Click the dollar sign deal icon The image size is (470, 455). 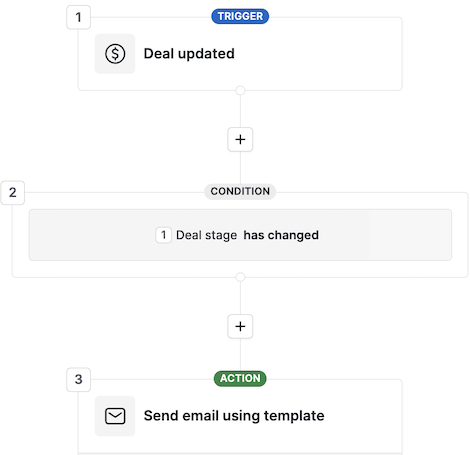pos(115,54)
